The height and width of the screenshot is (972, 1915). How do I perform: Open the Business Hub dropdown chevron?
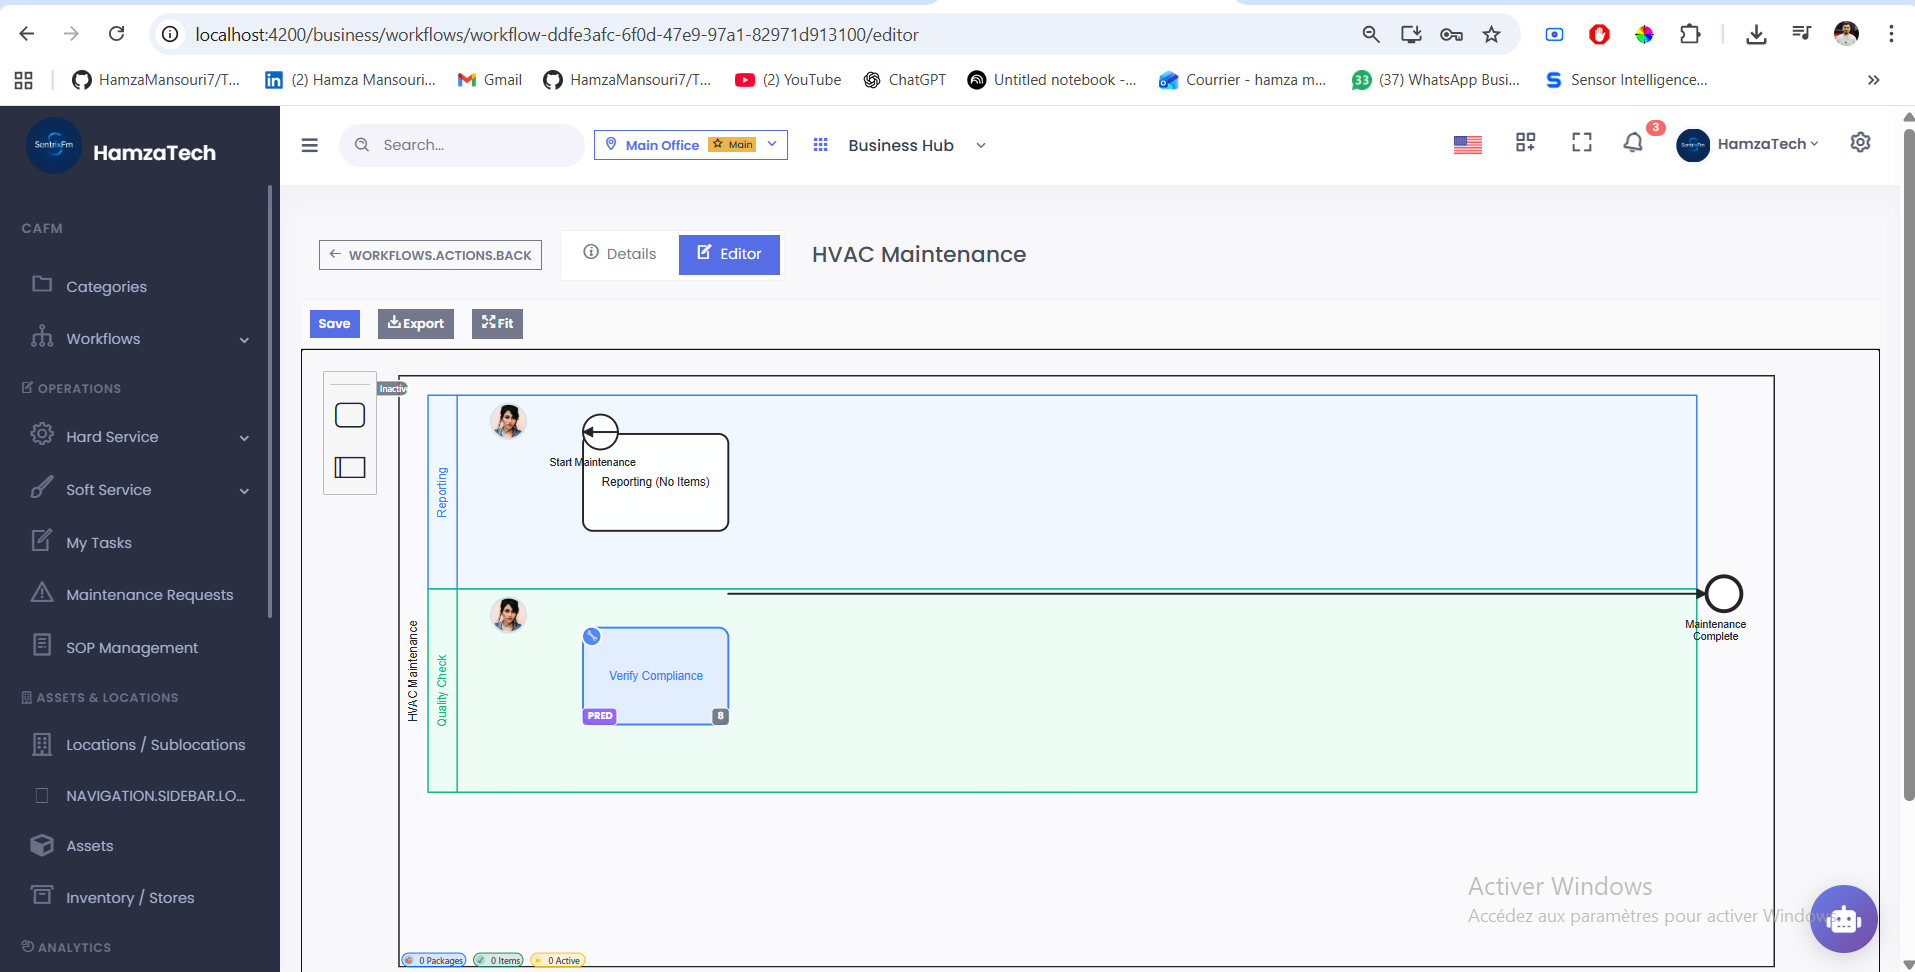tap(980, 145)
